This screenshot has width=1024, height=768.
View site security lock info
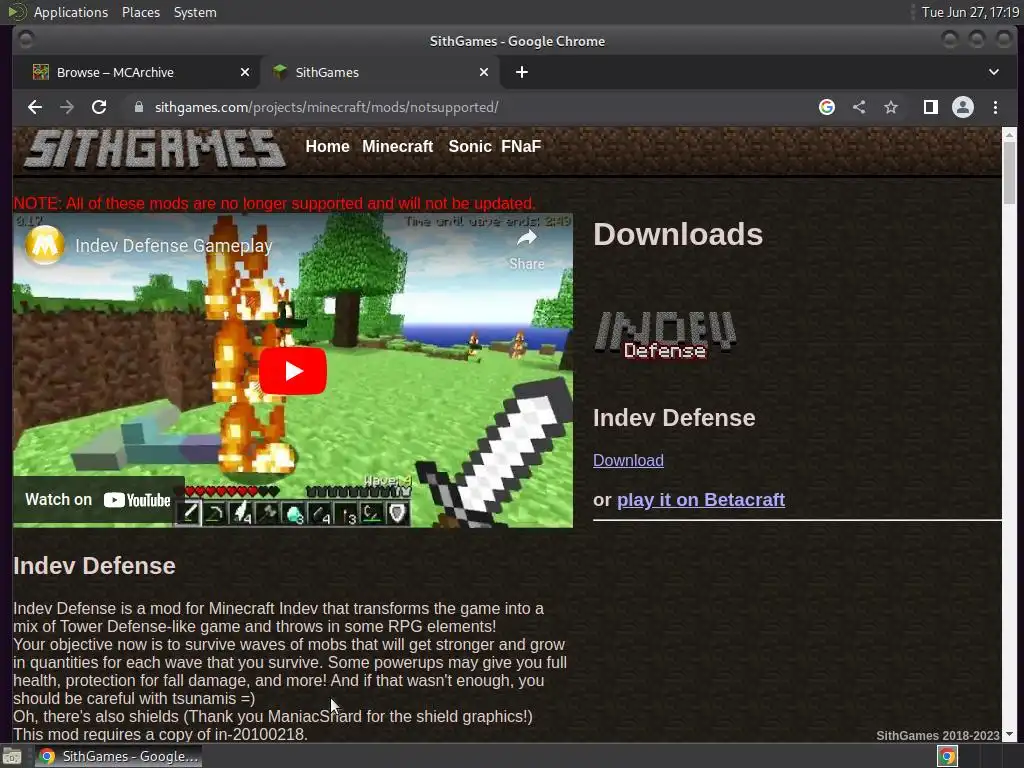pos(138,107)
